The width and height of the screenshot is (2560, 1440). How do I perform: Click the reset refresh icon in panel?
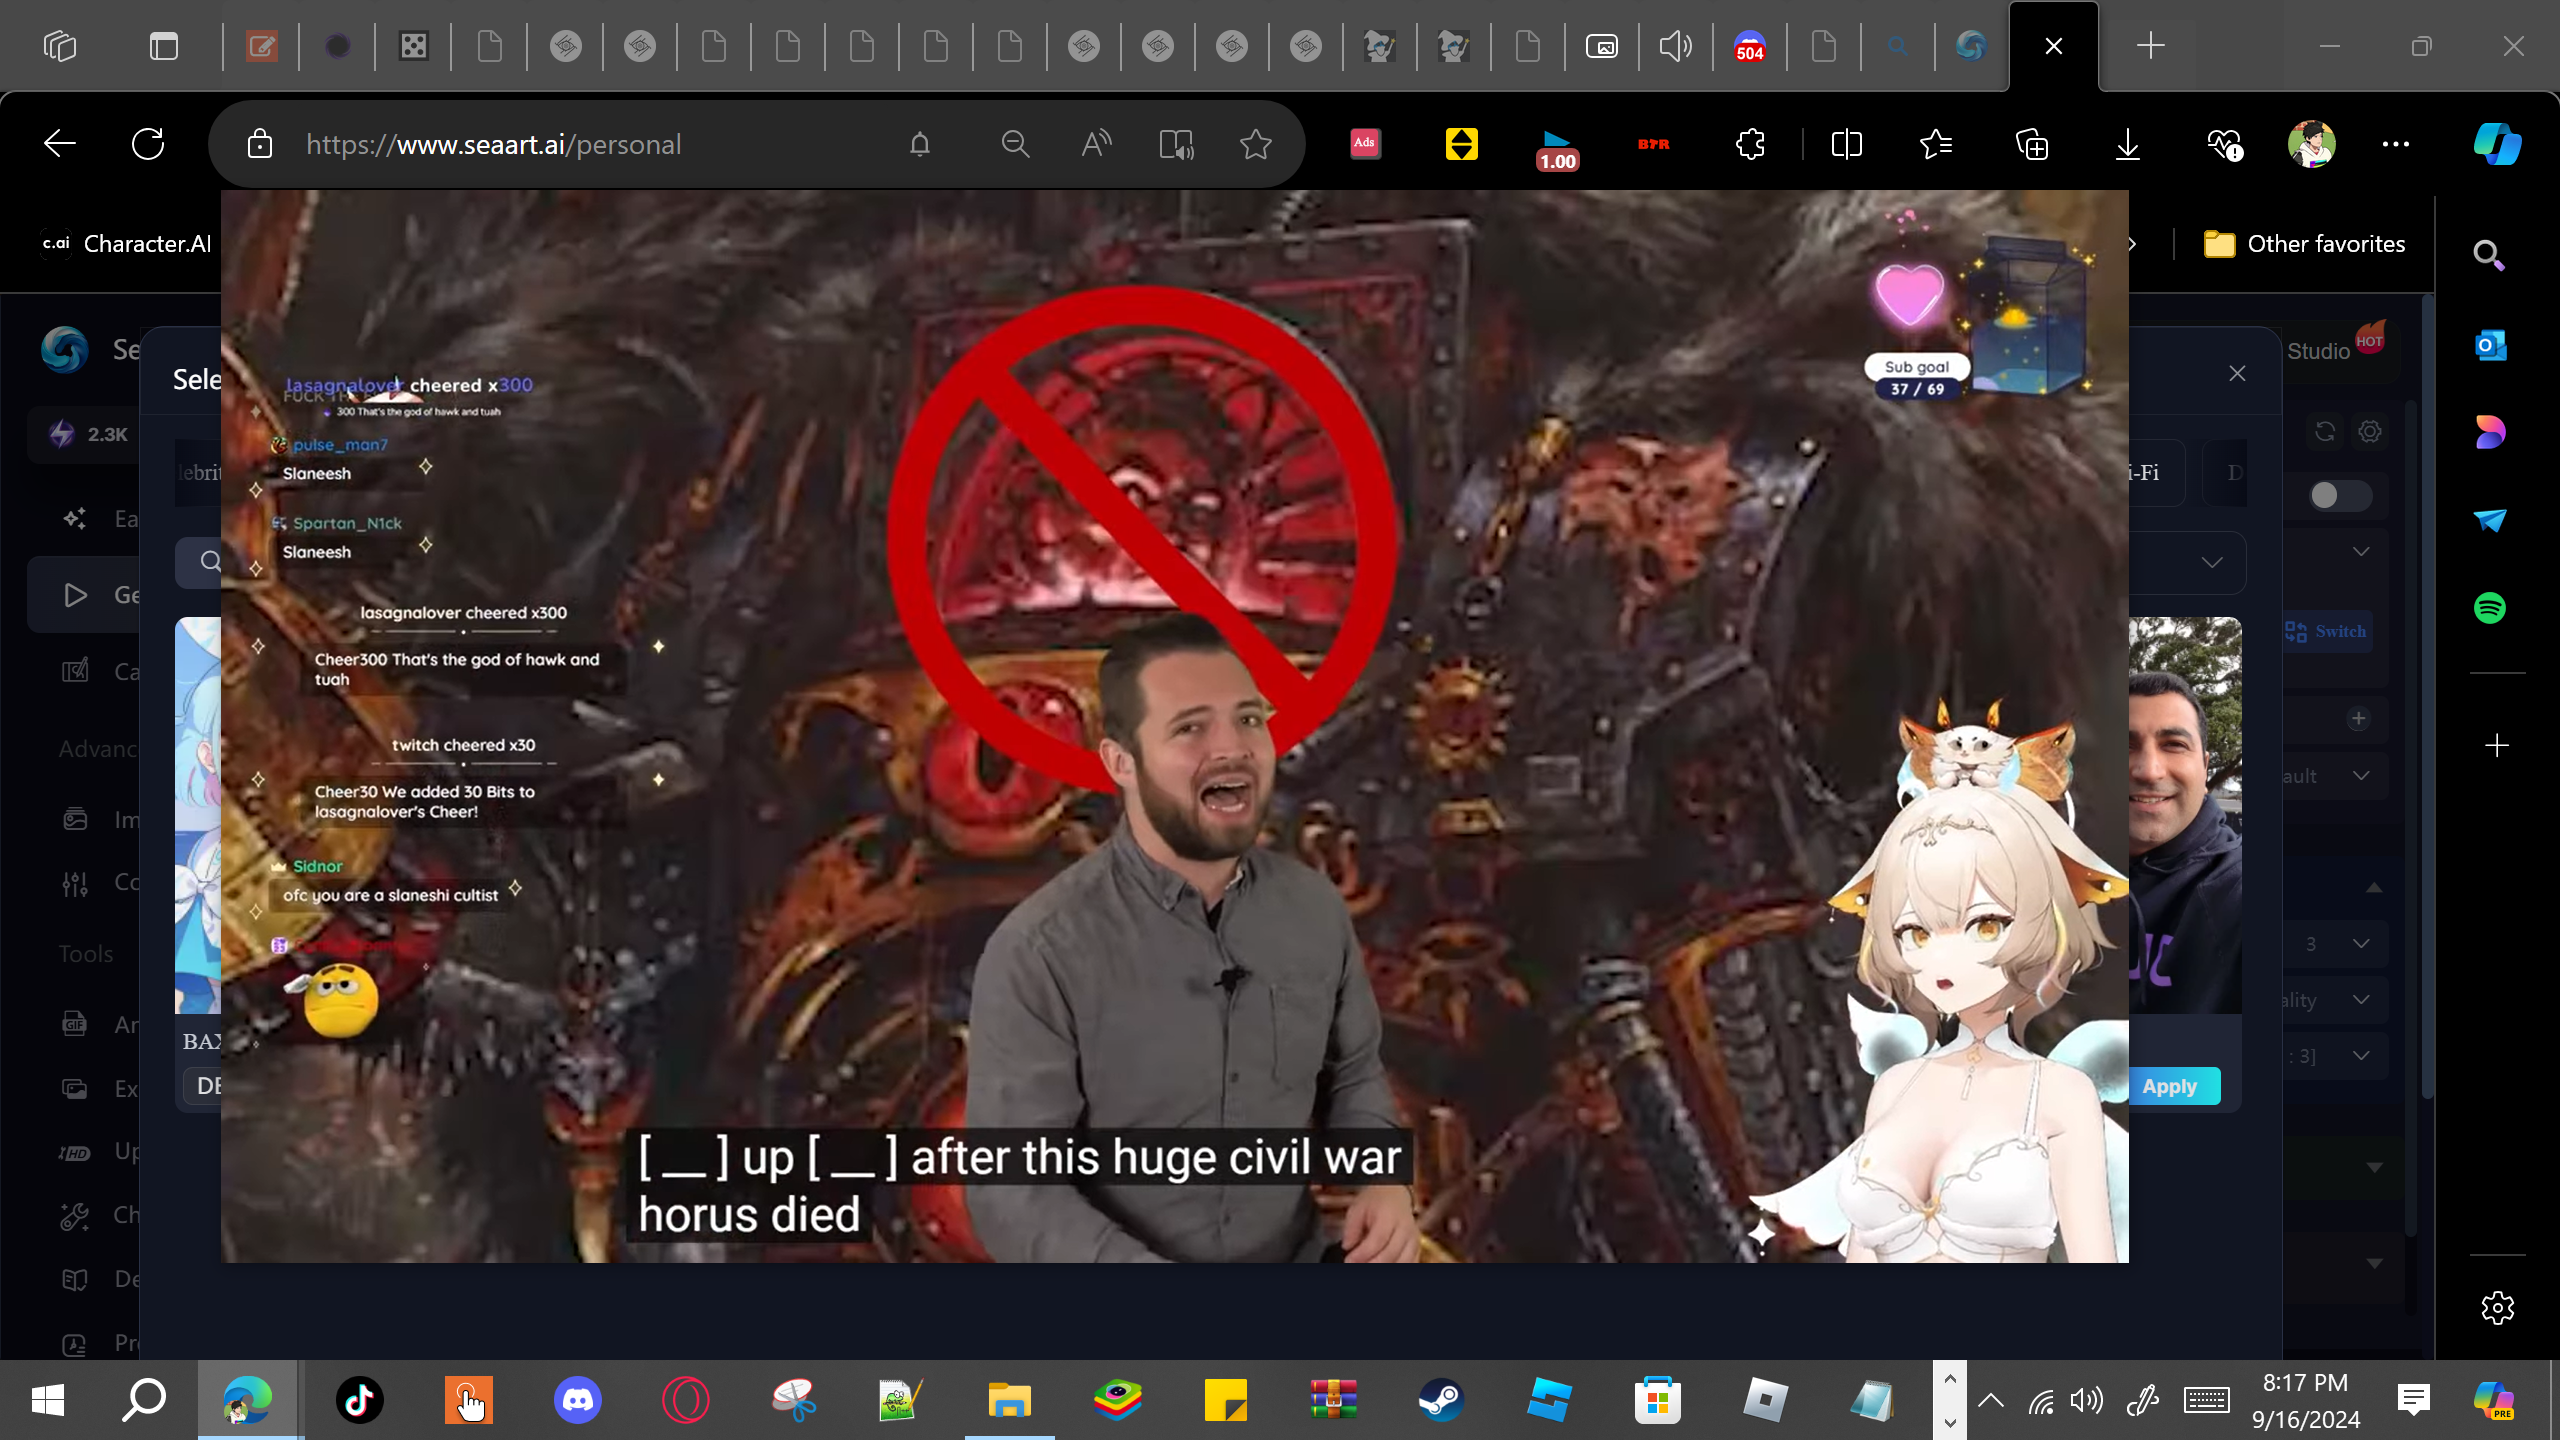pos(2326,432)
